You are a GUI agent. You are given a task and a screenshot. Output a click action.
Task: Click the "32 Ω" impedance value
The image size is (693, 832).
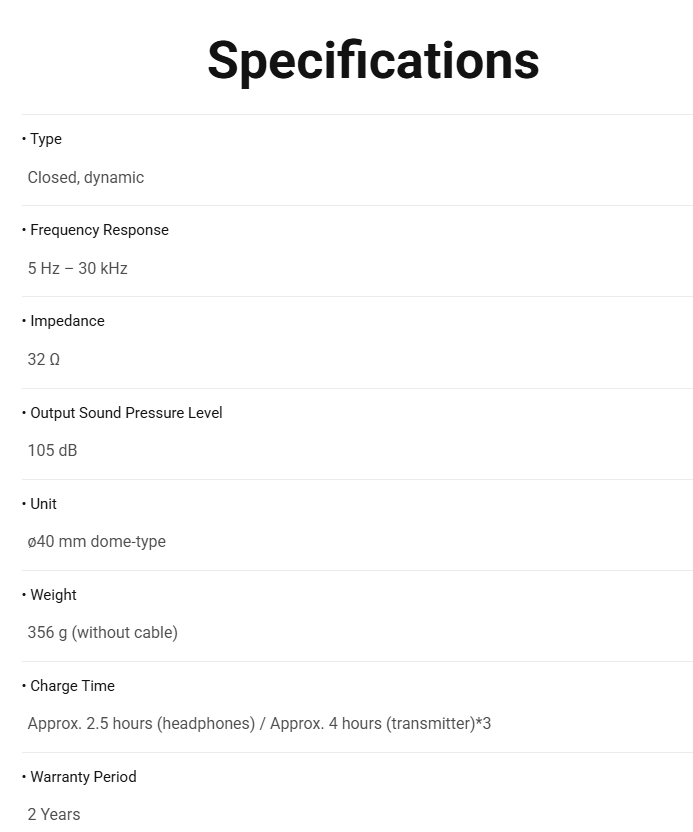(x=44, y=359)
